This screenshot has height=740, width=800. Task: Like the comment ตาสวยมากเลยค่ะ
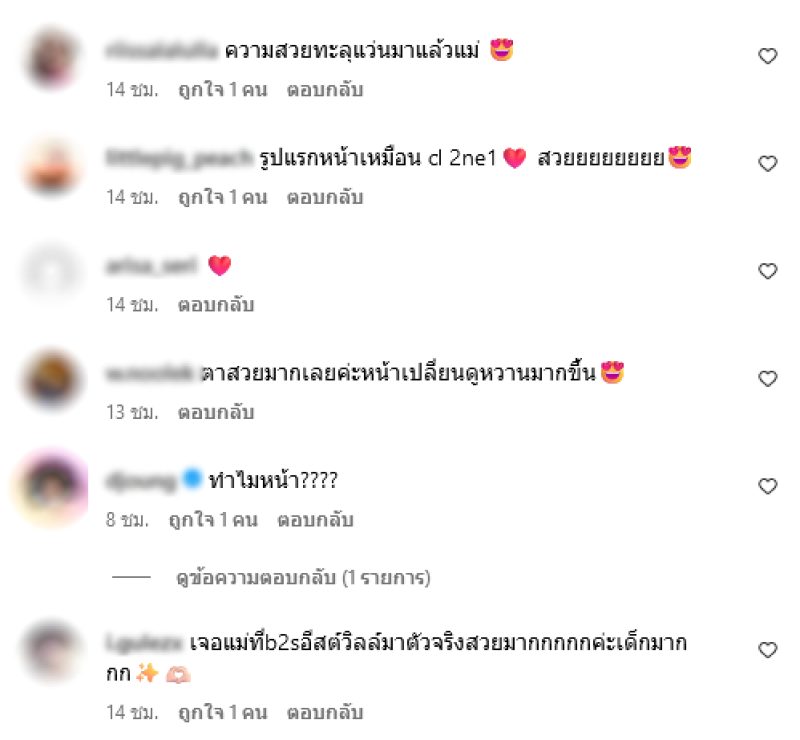click(x=767, y=379)
